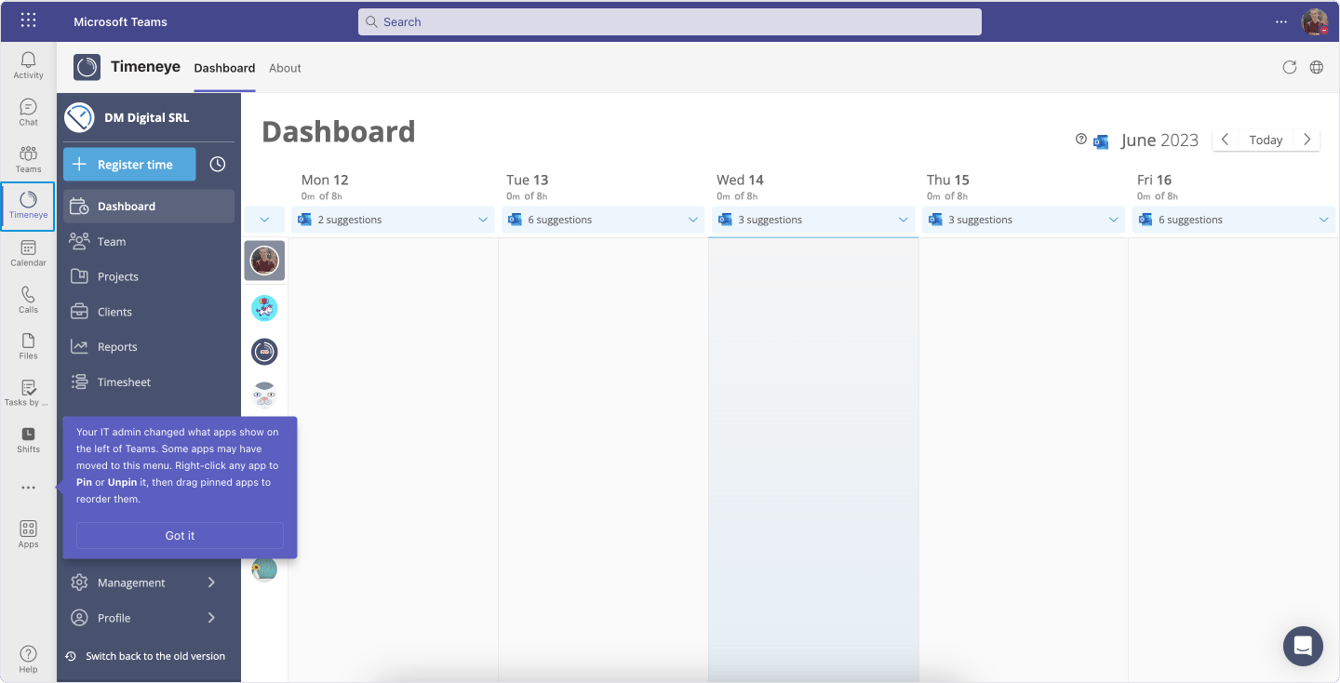Open Calls in the Teams rail

click(28, 300)
